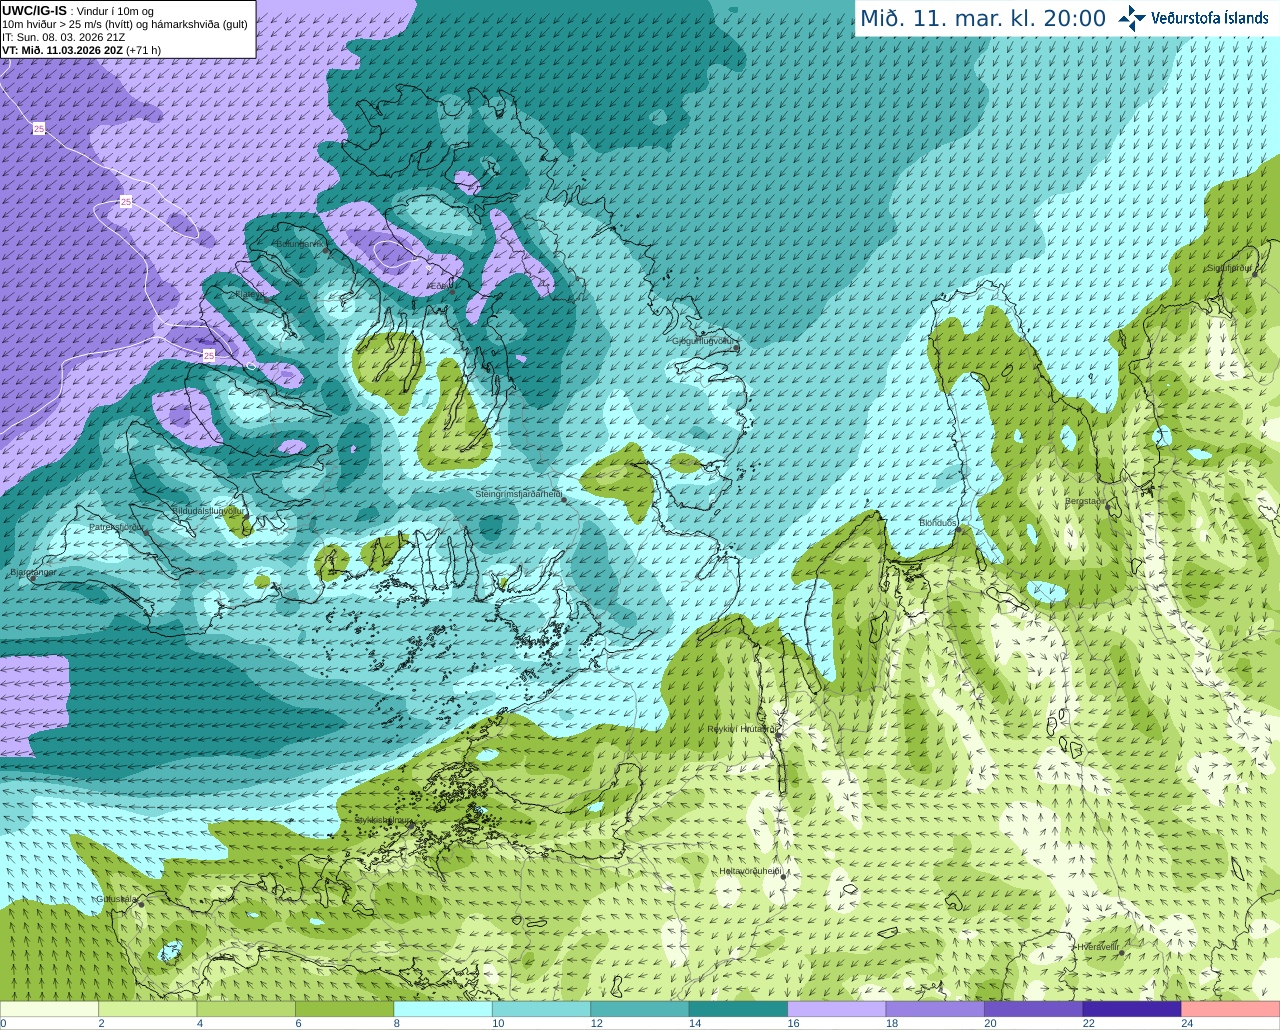Click legend tick value '24'
This screenshot has width=1280, height=1030.
point(1187,1023)
